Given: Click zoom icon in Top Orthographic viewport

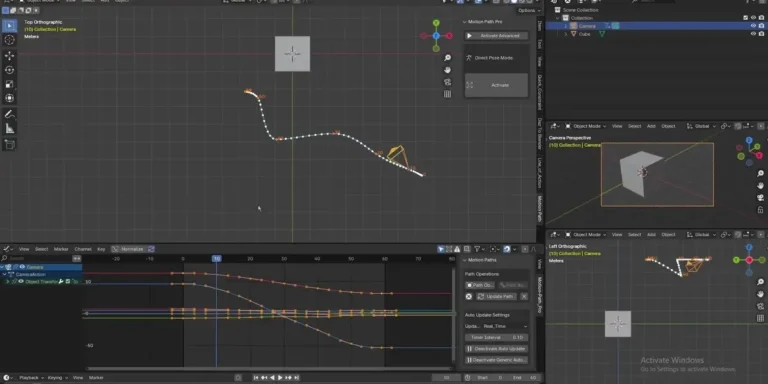Looking at the screenshot, I should pos(447,58).
